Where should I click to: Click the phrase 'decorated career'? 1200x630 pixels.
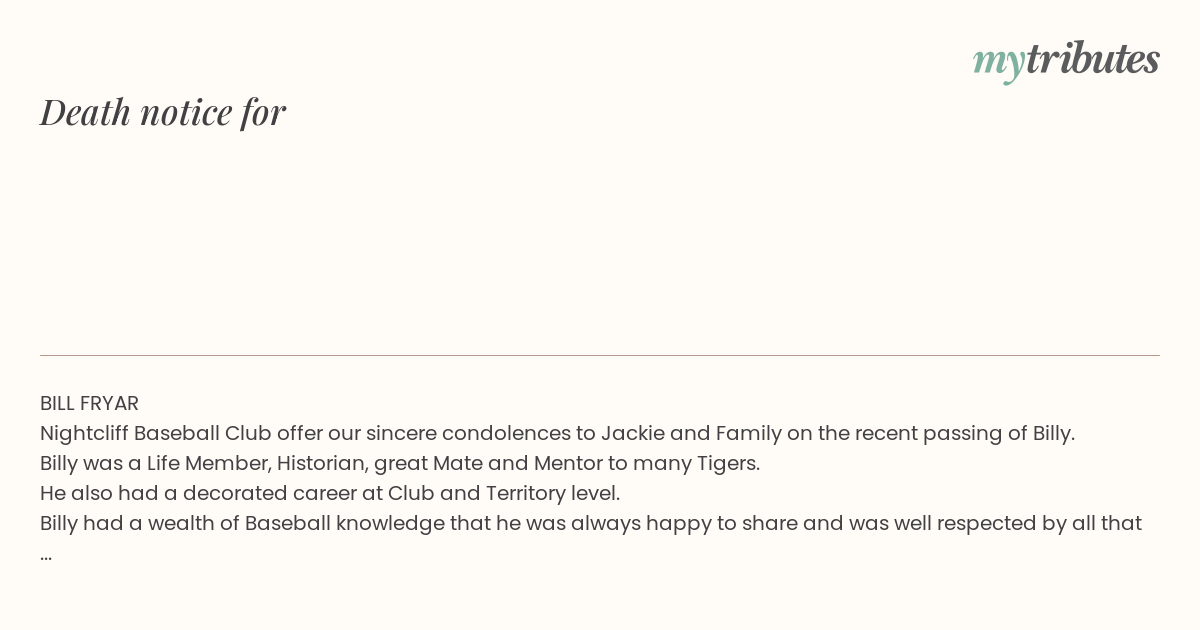pyautogui.click(x=258, y=493)
